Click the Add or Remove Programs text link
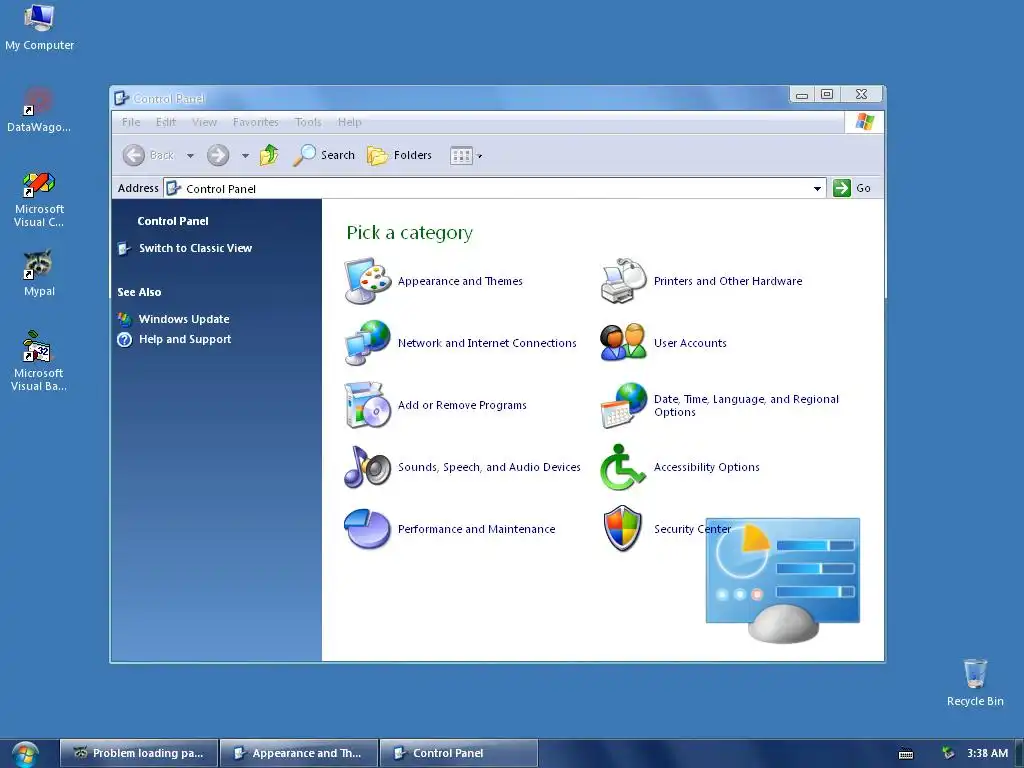This screenshot has width=1024, height=768. [x=462, y=405]
